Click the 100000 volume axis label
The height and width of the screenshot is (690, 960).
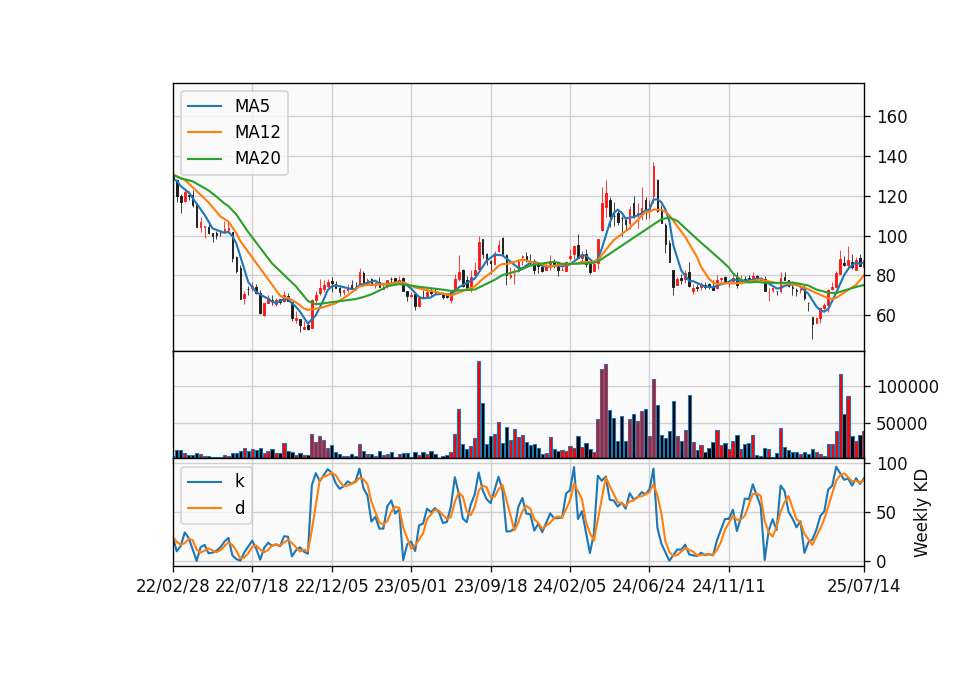tap(908, 387)
